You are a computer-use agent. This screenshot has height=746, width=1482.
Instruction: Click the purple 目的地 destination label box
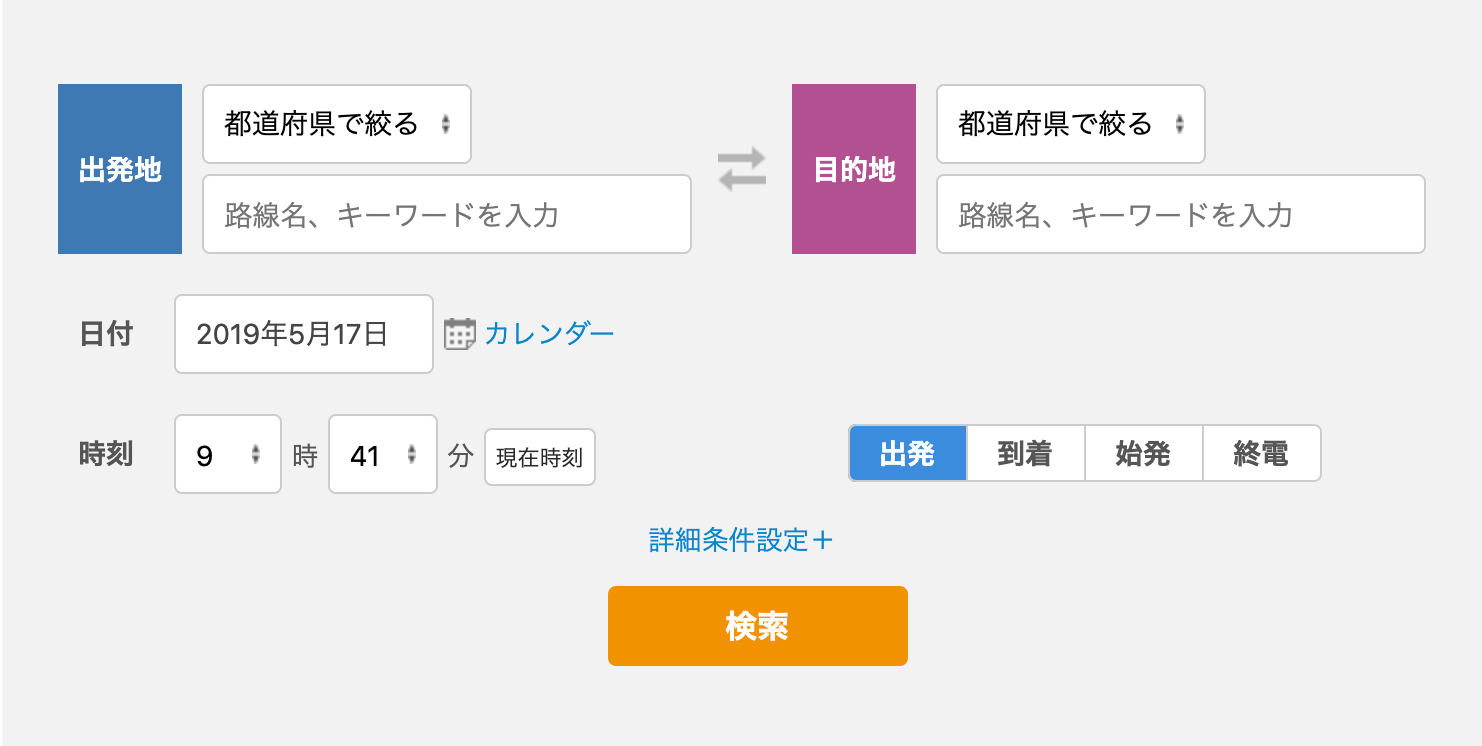tap(853, 168)
